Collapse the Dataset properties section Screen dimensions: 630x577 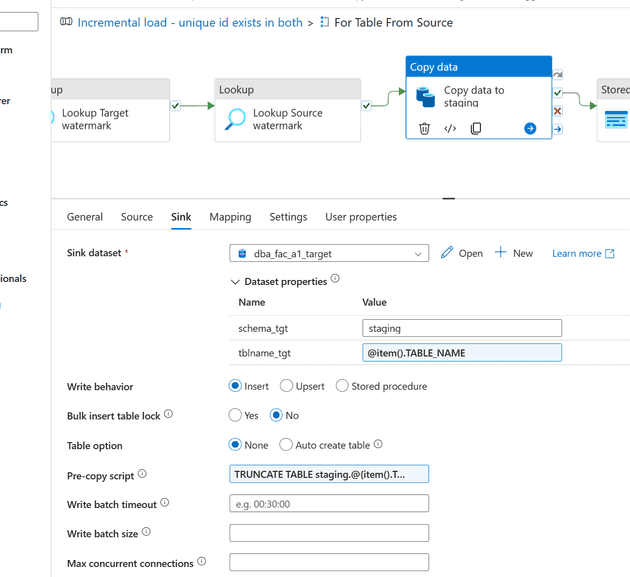236,282
